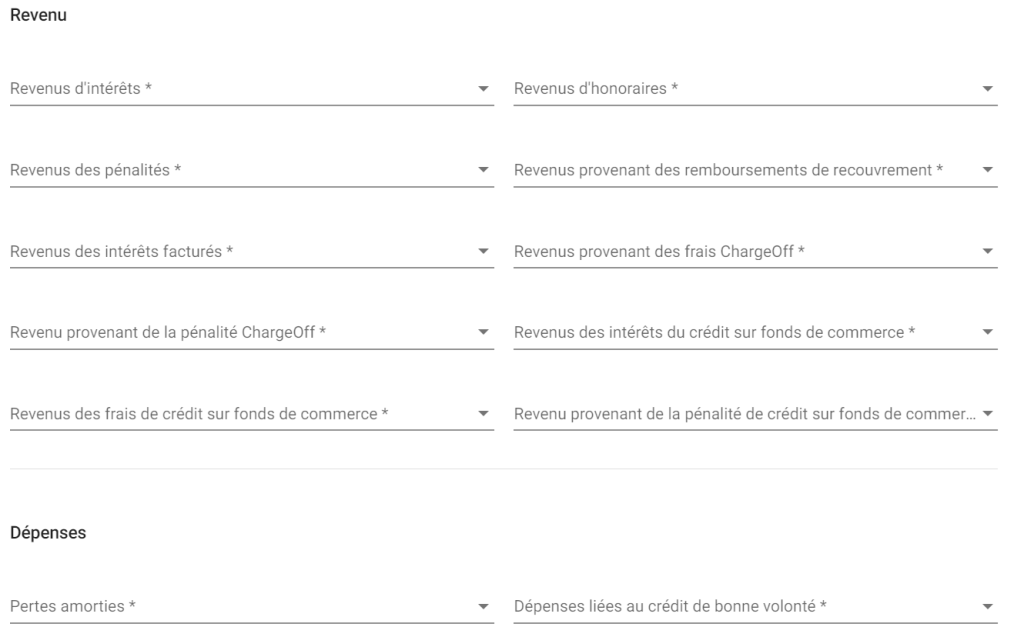Expand the Revenus d'honoraires dropdown arrow
The image size is (1024, 637).
pyautogui.click(x=987, y=89)
